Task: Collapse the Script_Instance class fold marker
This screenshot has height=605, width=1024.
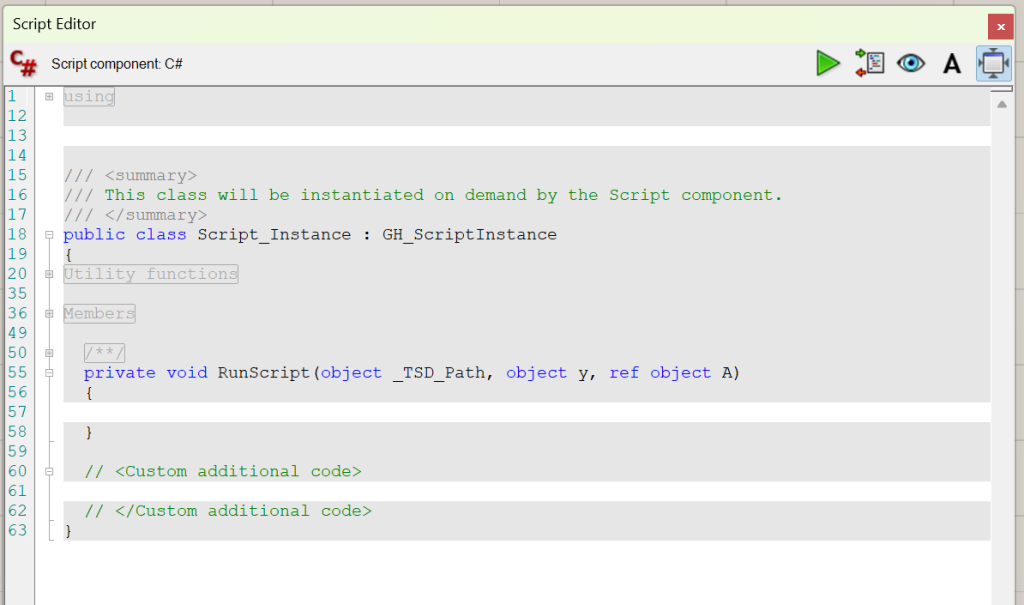Action: tap(49, 235)
